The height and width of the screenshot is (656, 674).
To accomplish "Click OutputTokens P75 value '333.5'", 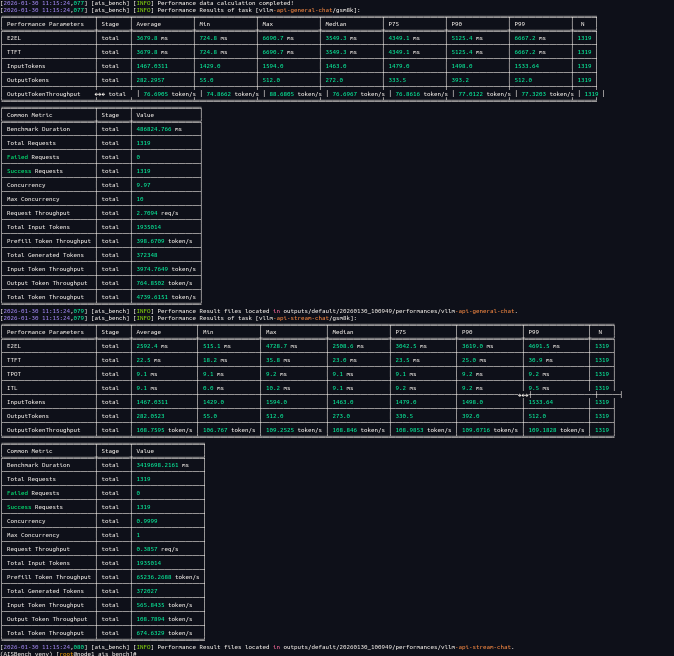I will [397, 80].
